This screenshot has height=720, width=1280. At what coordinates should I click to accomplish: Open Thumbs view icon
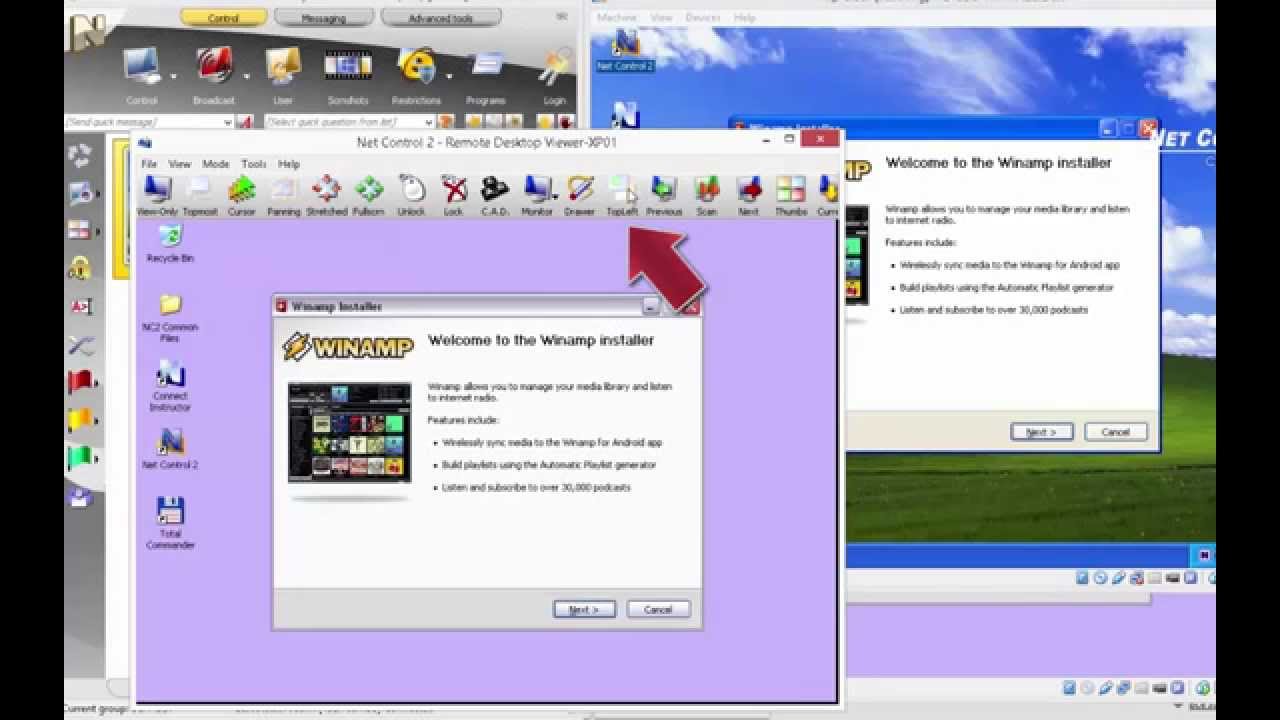point(791,195)
